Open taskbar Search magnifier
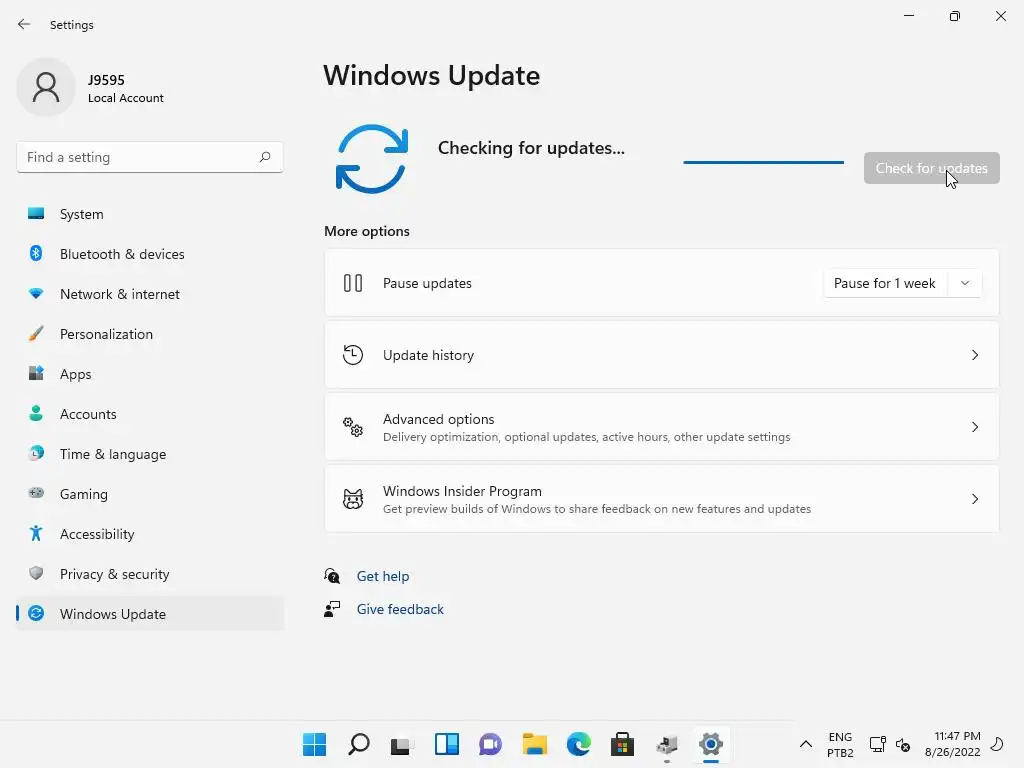This screenshot has width=1024, height=768. (359, 744)
